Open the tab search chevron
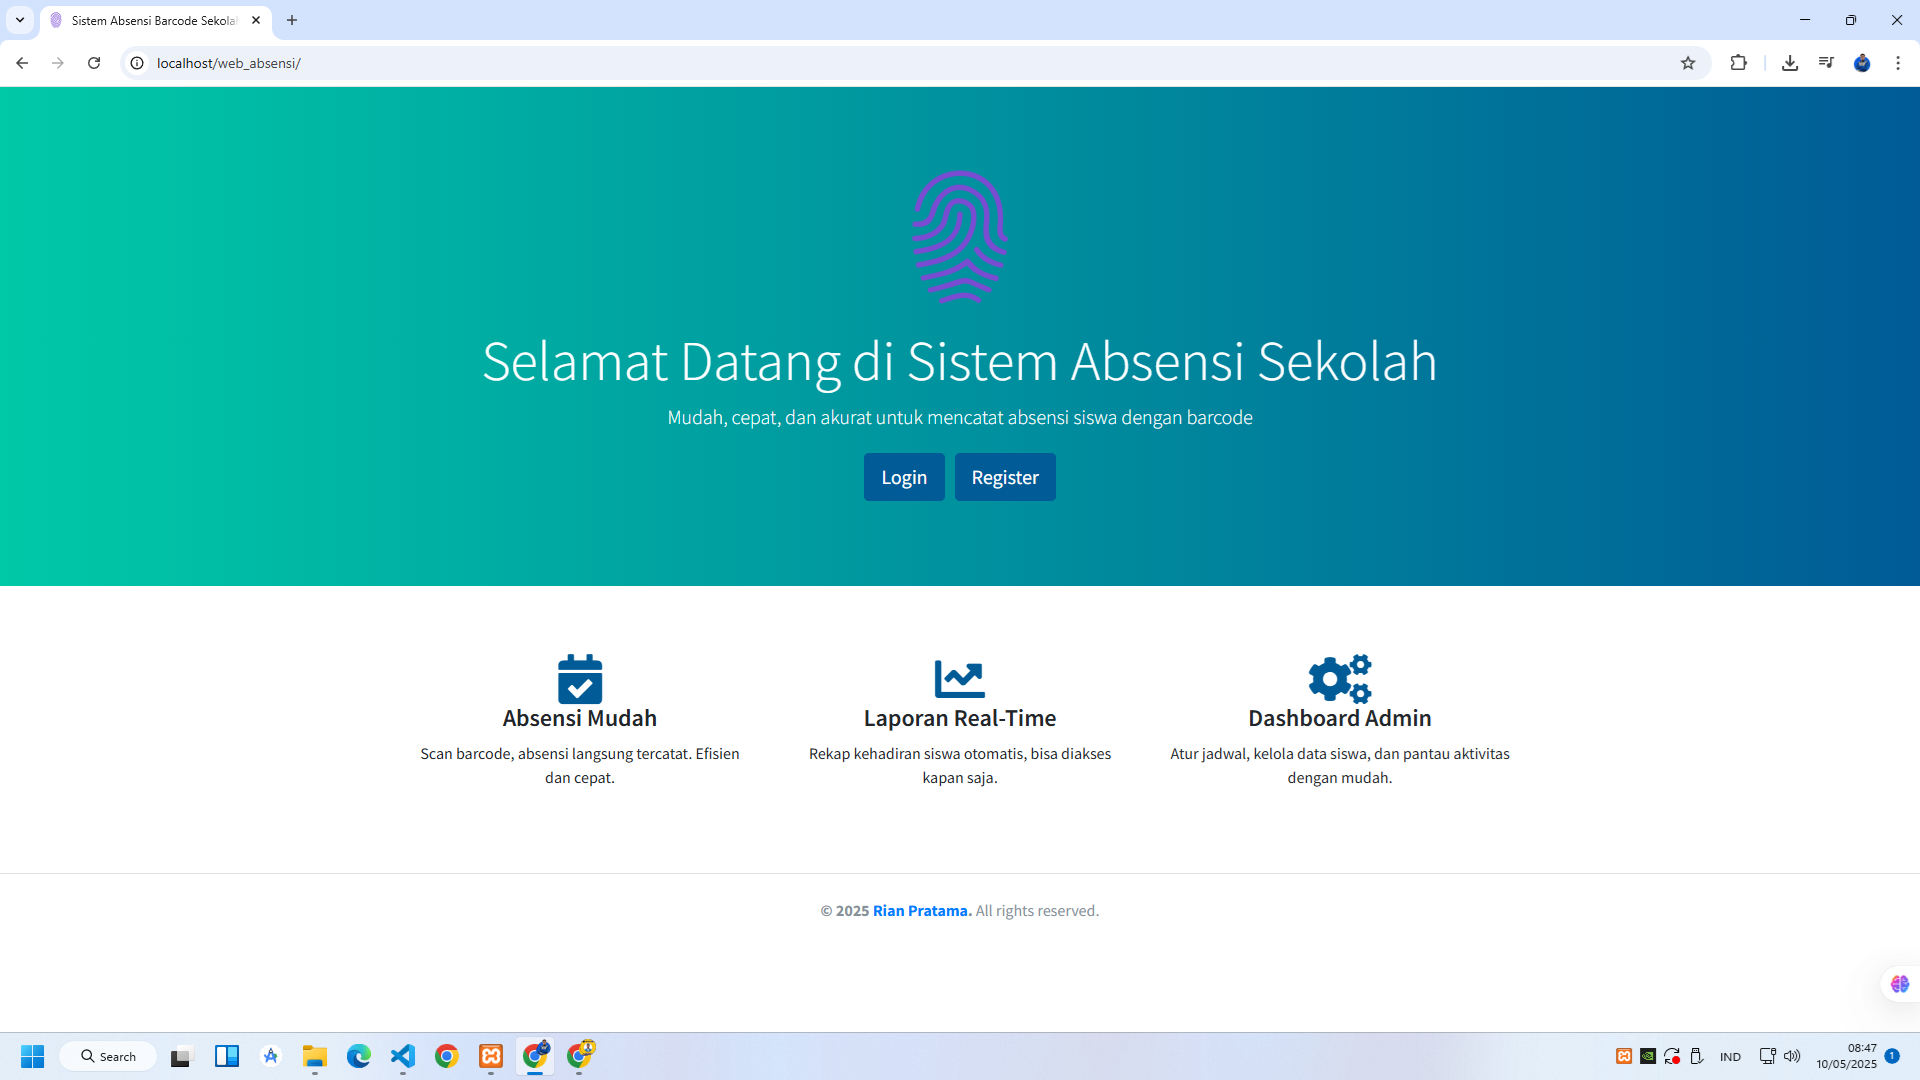This screenshot has width=1920, height=1080. [x=19, y=19]
